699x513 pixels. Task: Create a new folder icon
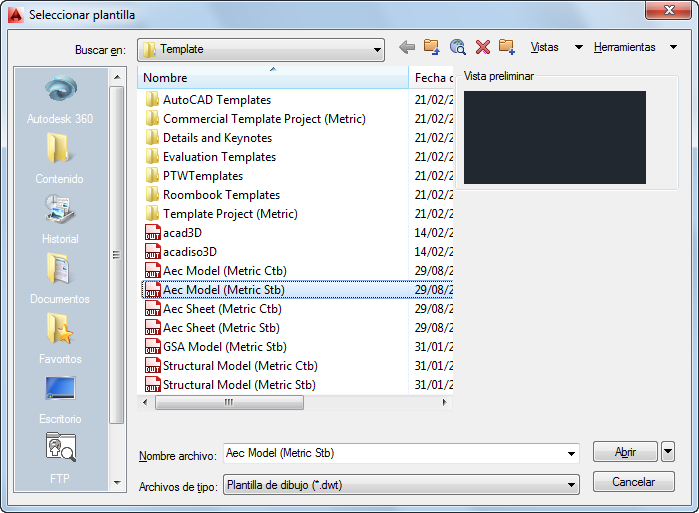(507, 47)
